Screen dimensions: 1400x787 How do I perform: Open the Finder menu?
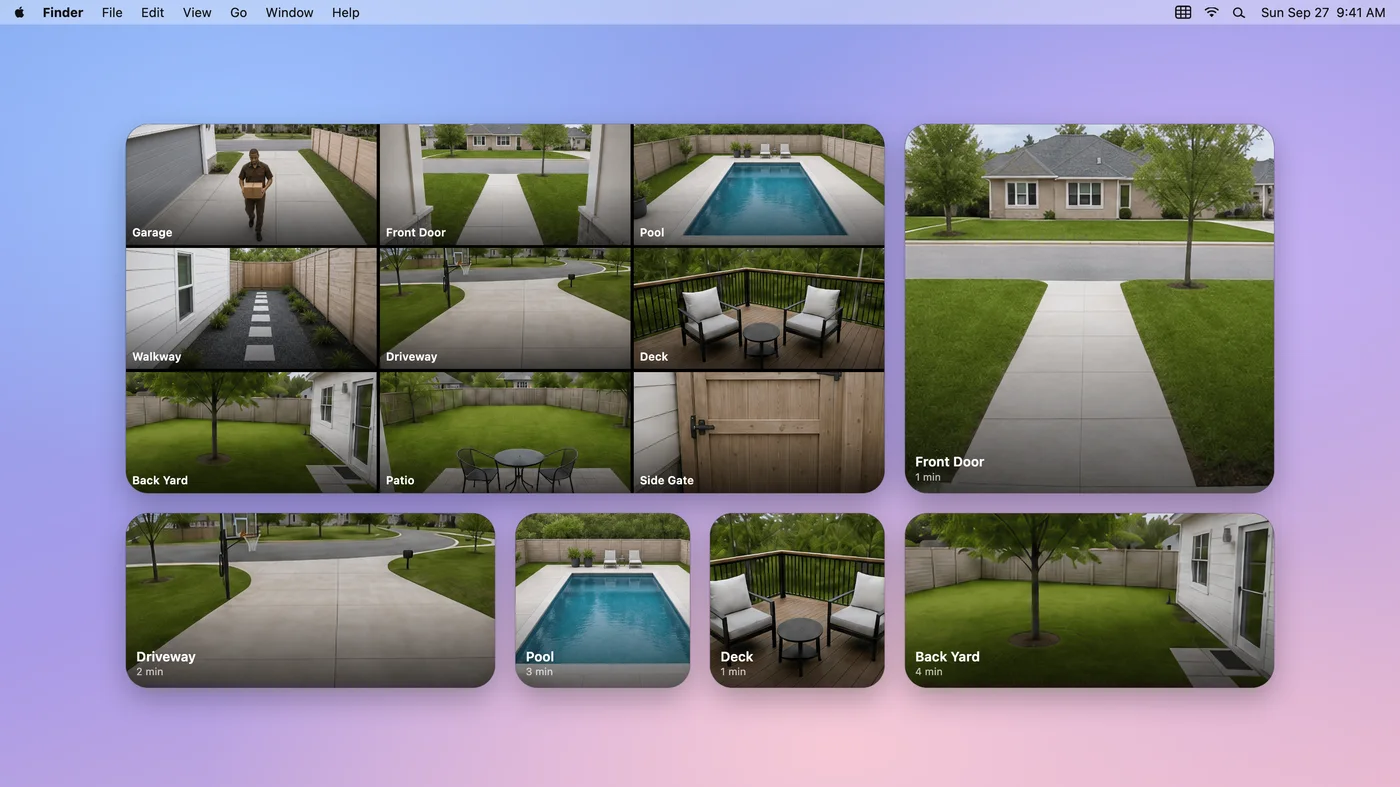pyautogui.click(x=63, y=12)
